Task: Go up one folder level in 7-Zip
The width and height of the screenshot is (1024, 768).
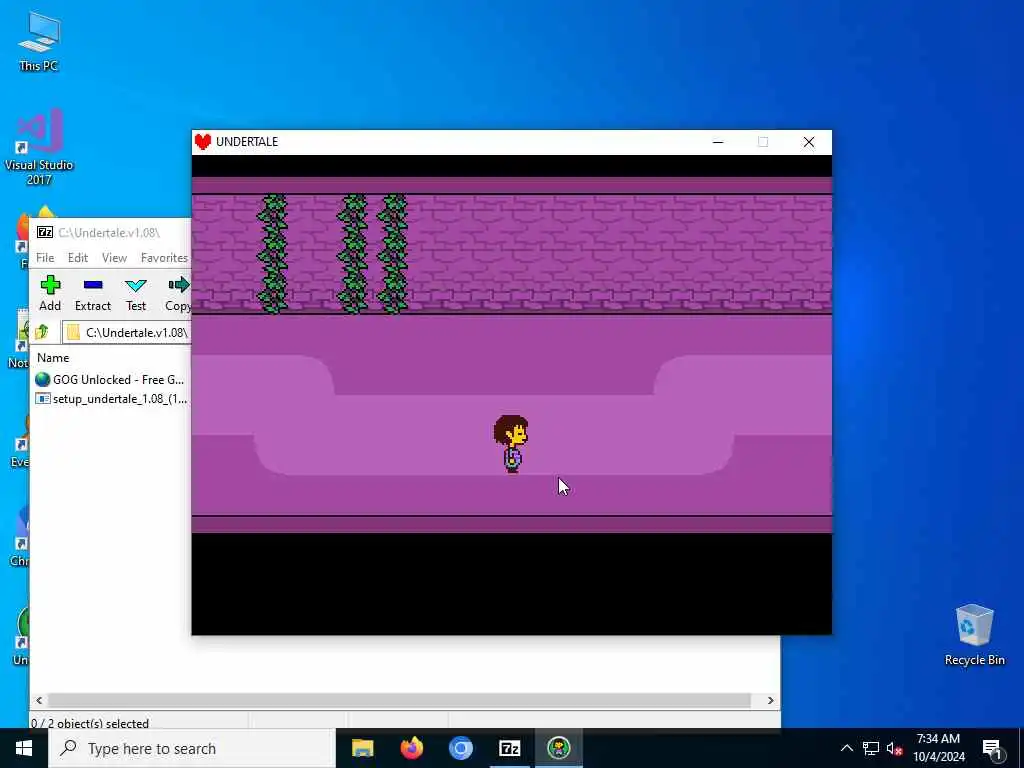Action: 42,332
